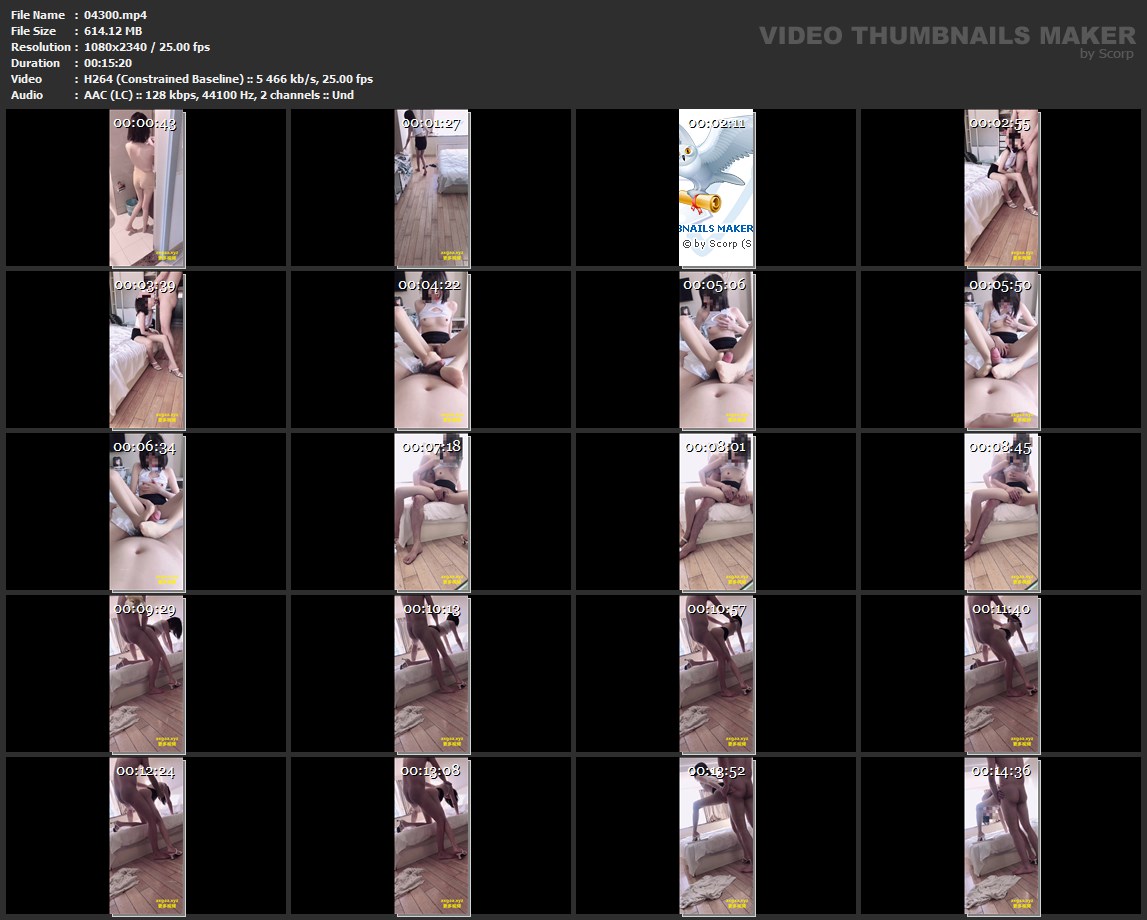Image resolution: width=1147 pixels, height=920 pixels.
Task: Click the thumbnail at 00:05:50
Action: 1001,350
